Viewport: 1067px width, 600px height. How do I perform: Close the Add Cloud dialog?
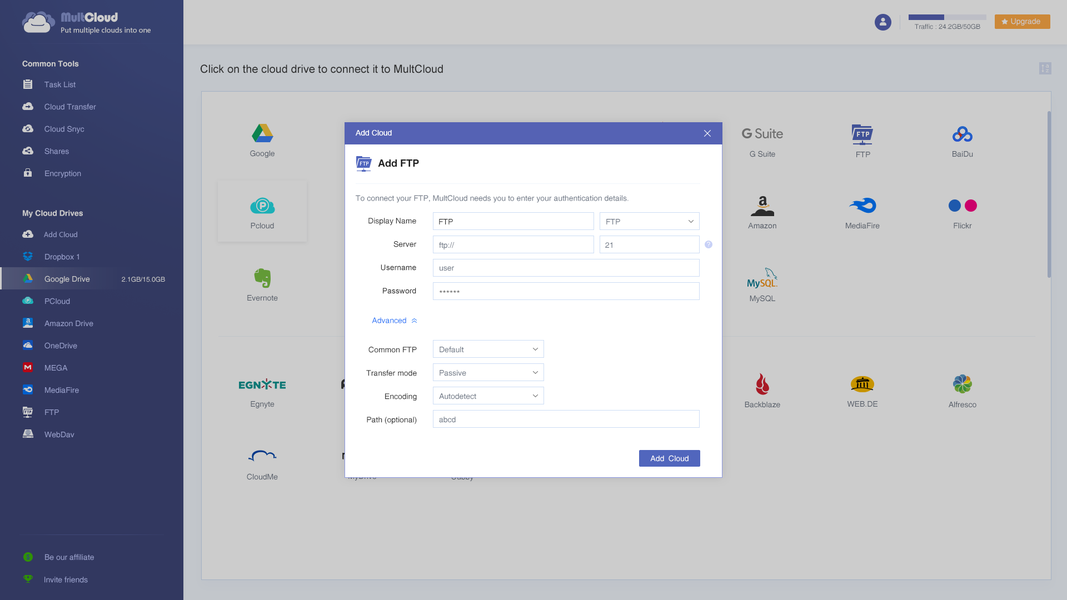707,133
